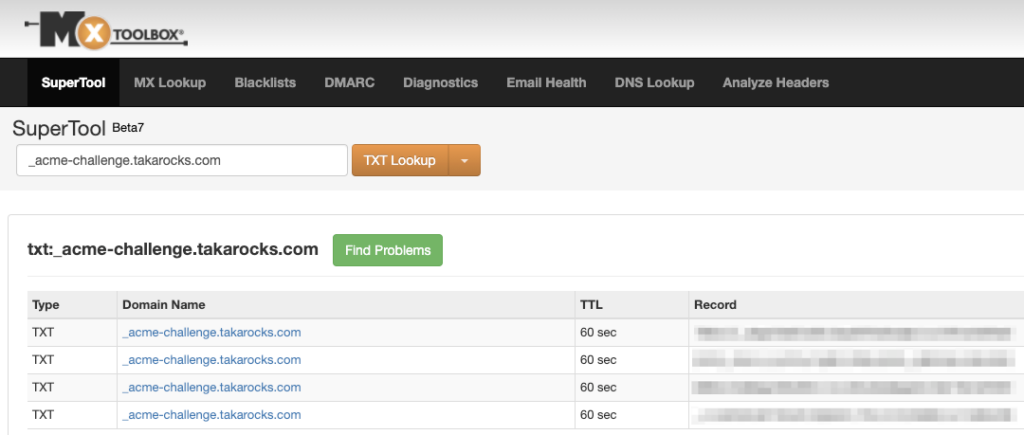1024x435 pixels.
Task: Open second row _acme-challenge.takarocks.com link
Action: pos(212,360)
